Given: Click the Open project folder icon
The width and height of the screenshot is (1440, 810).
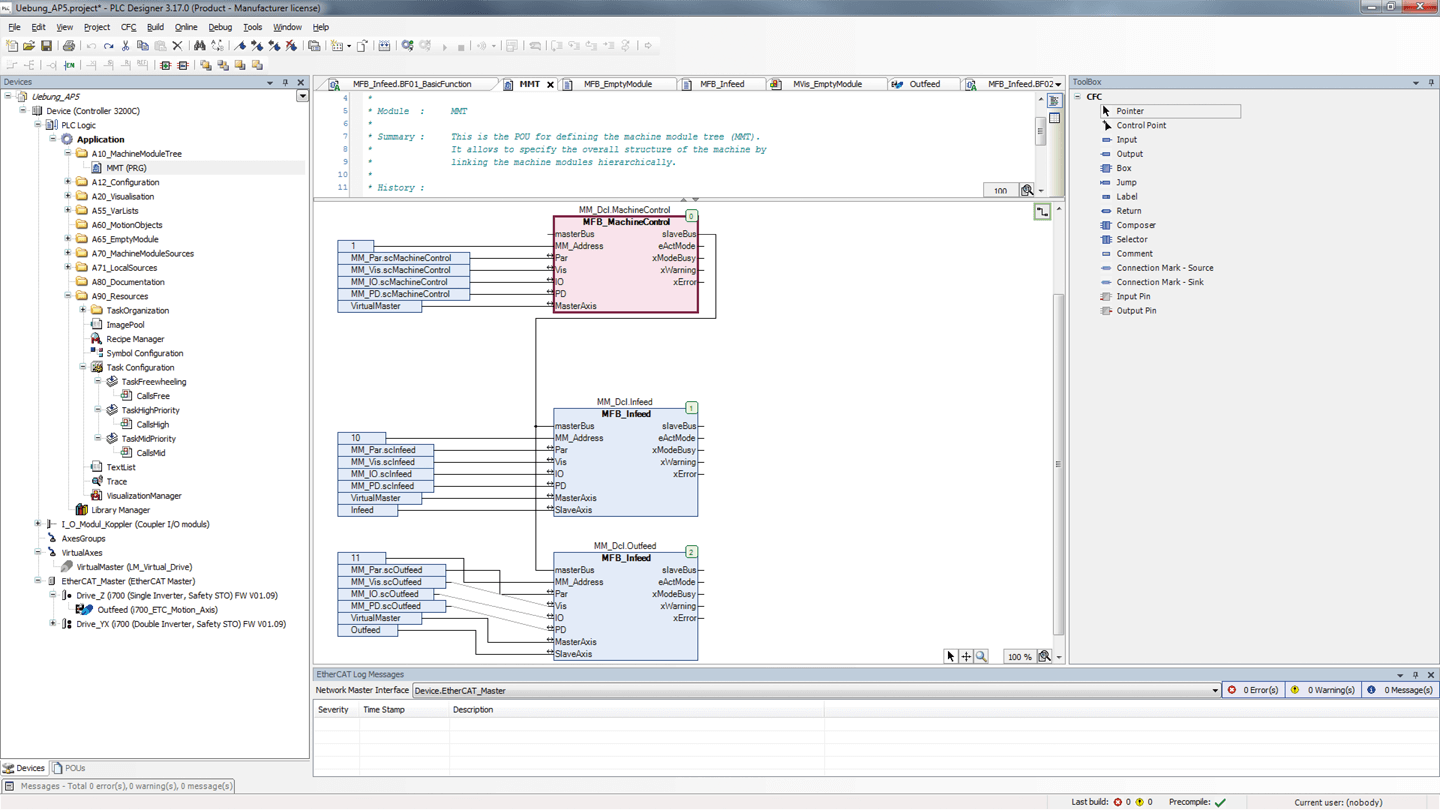Looking at the screenshot, I should tap(29, 46).
